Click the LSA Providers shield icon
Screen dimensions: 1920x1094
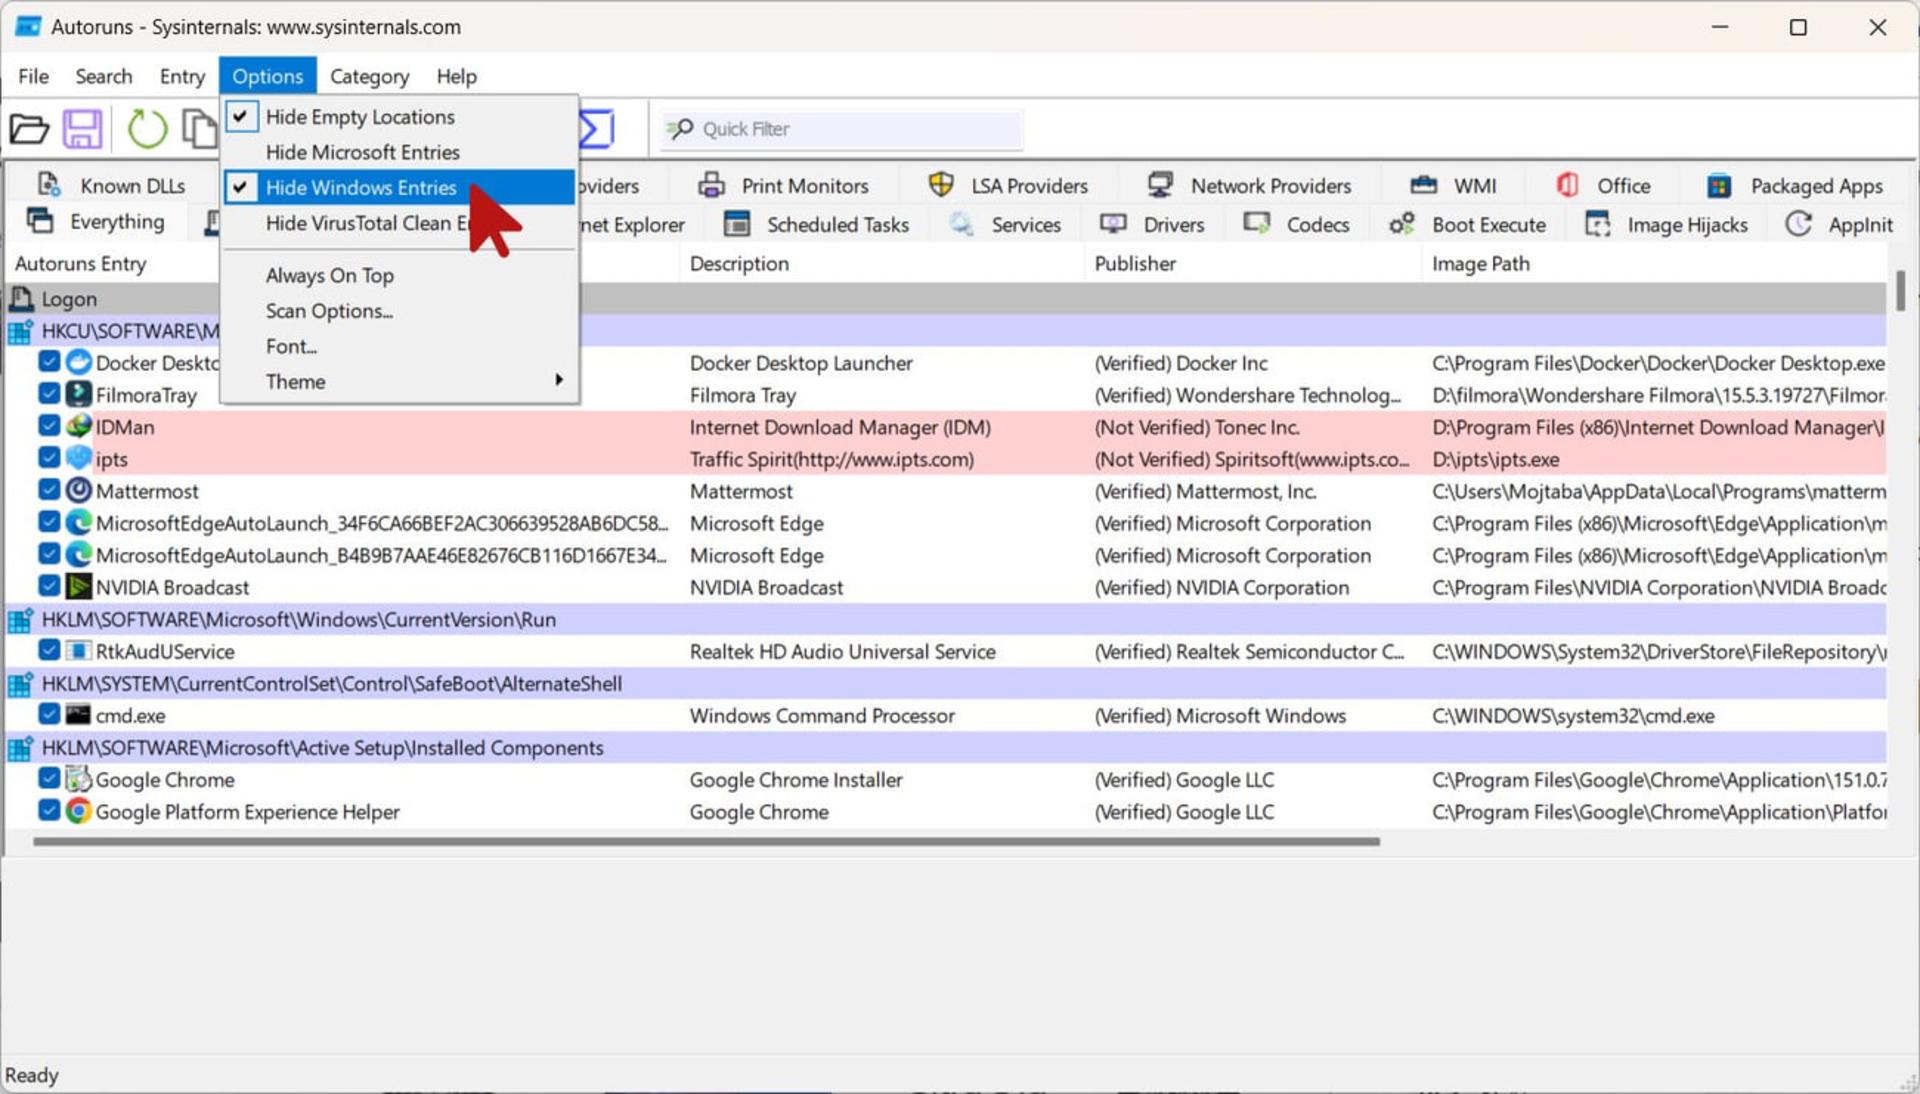pos(941,185)
